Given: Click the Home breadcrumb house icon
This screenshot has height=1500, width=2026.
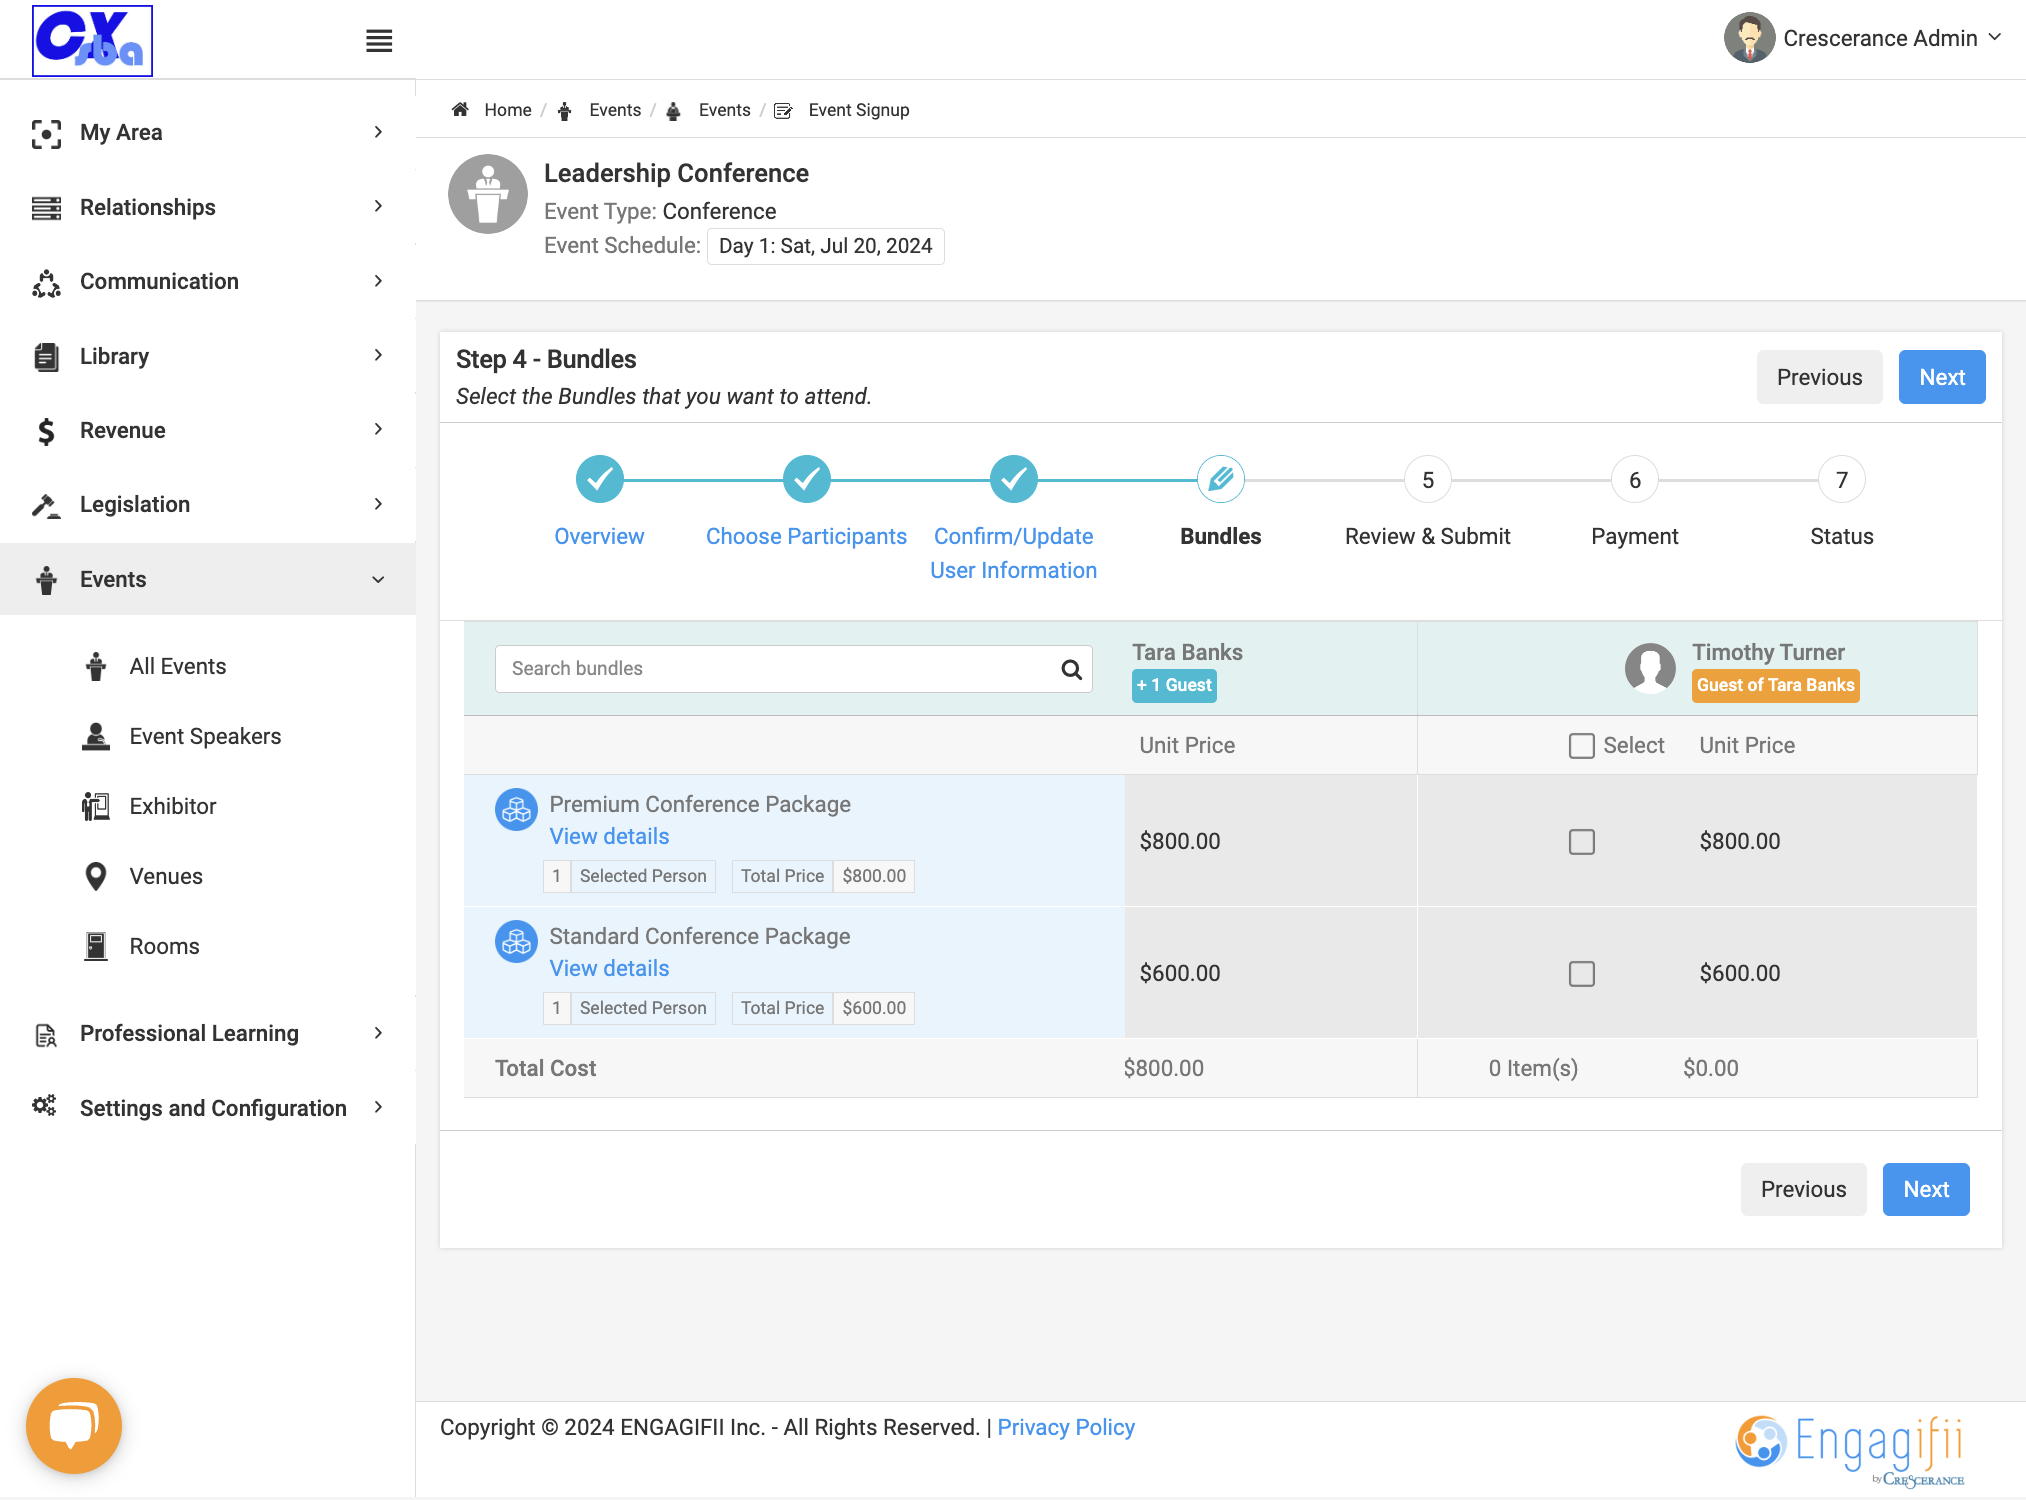Looking at the screenshot, I should click(460, 110).
